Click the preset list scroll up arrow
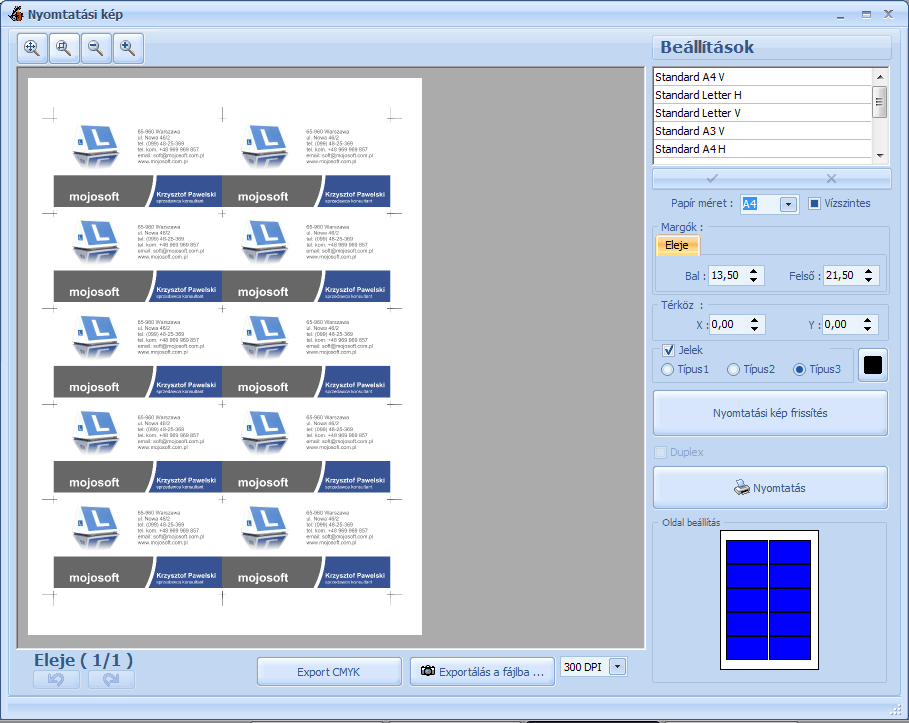909x723 pixels. pyautogui.click(x=880, y=77)
